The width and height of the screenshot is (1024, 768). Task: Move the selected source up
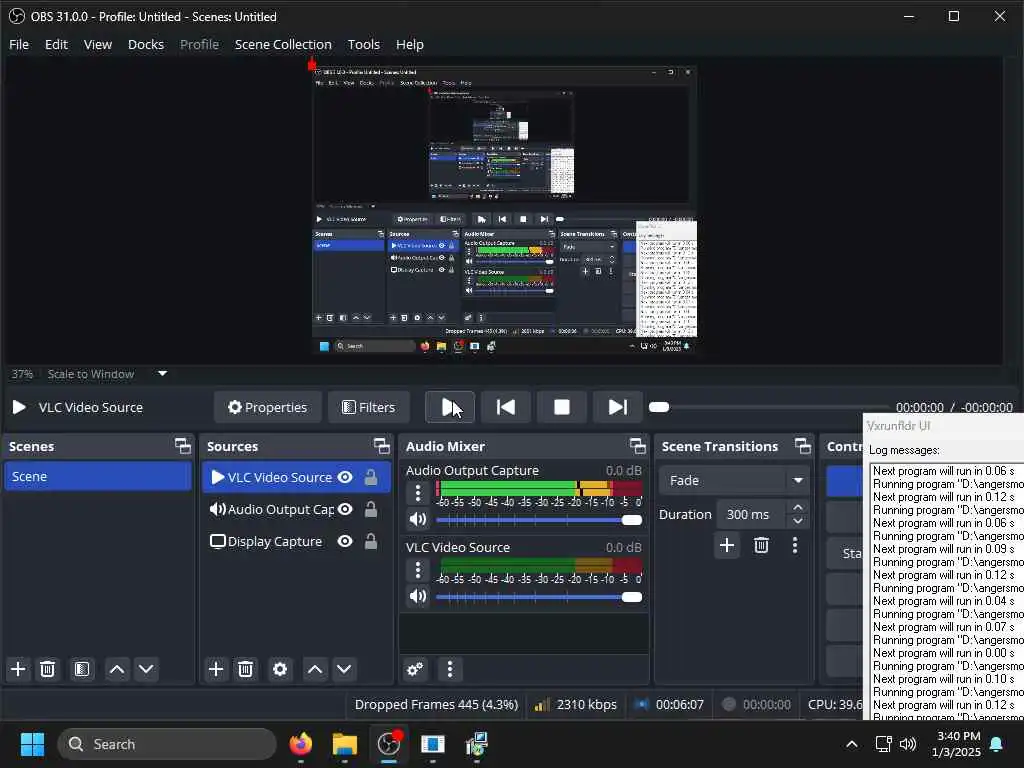pos(315,669)
